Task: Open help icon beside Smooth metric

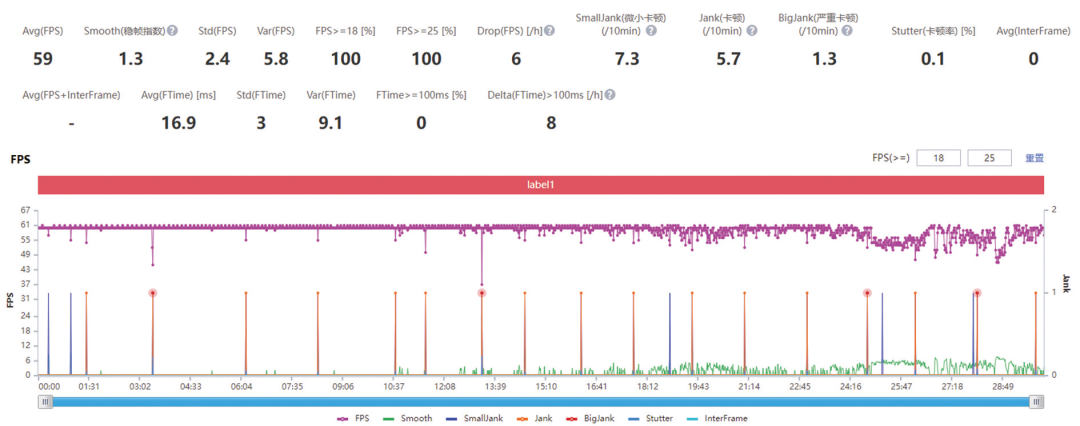Action: [172, 31]
